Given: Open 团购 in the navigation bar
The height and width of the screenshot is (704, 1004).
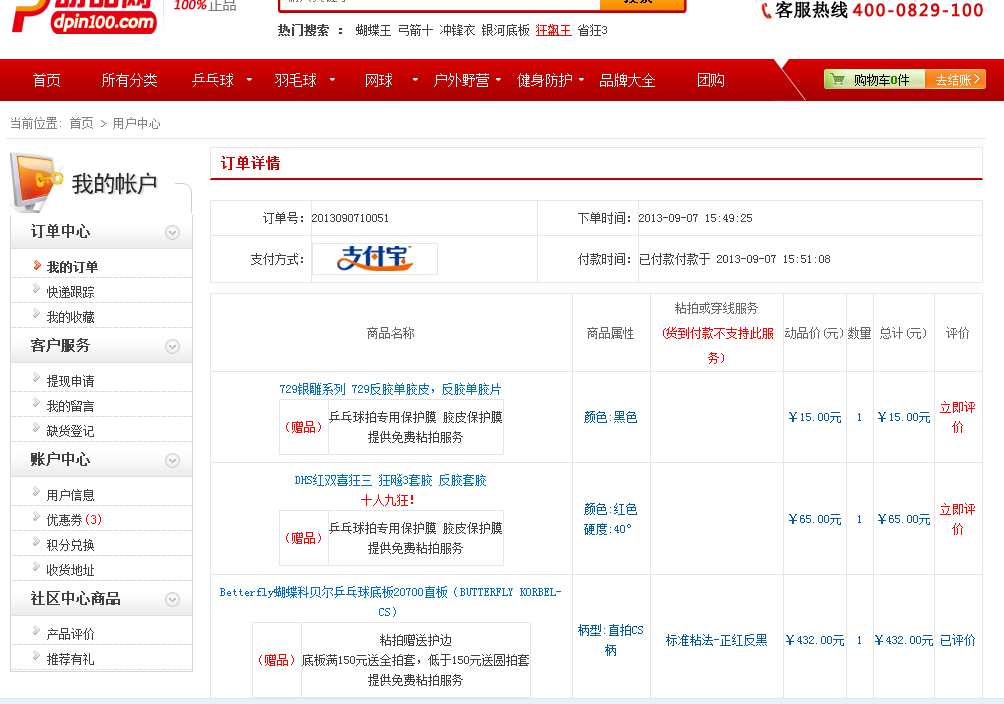Looking at the screenshot, I should [711, 80].
